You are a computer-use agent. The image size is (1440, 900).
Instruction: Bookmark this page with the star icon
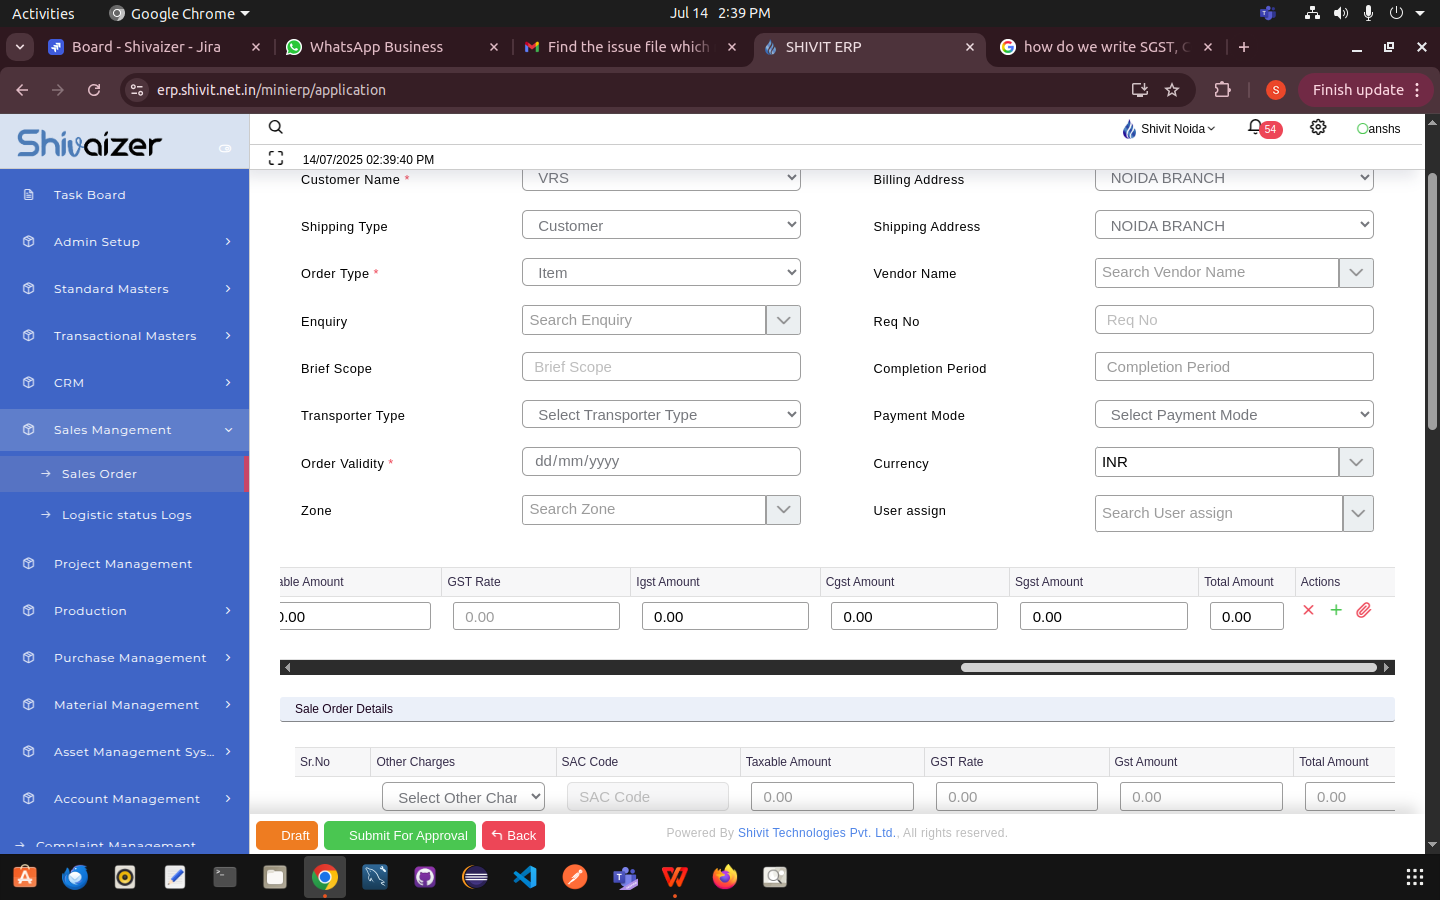click(1172, 90)
